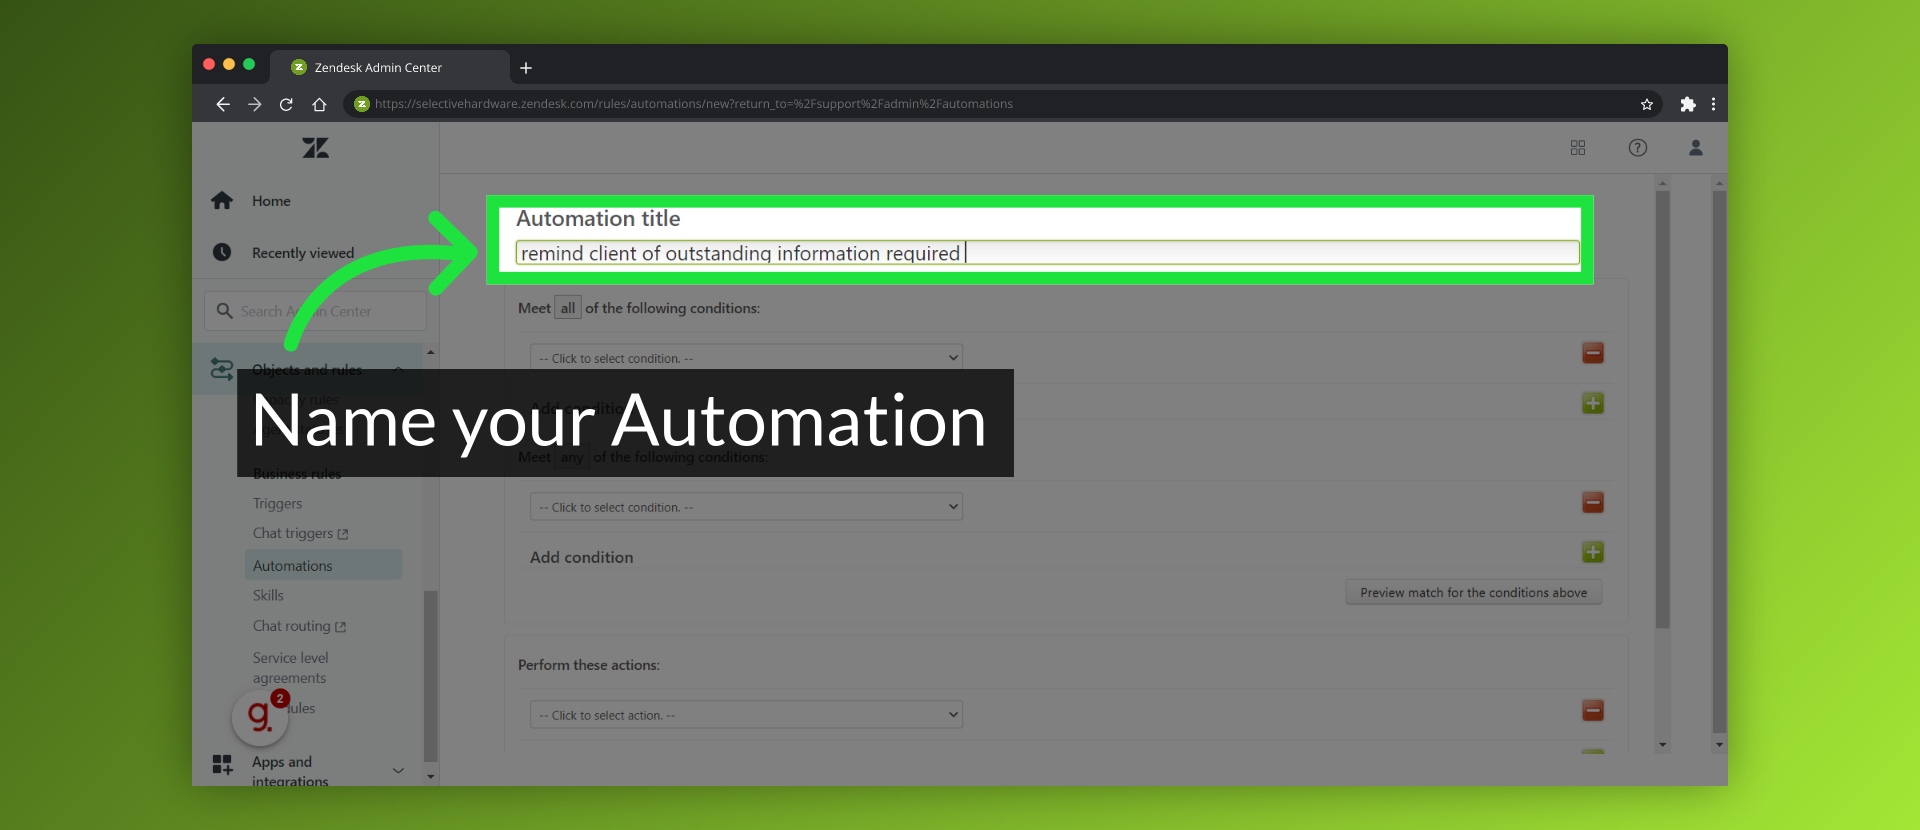
Task: Open the 'Meet all' first condition dropdown
Action: tap(746, 358)
